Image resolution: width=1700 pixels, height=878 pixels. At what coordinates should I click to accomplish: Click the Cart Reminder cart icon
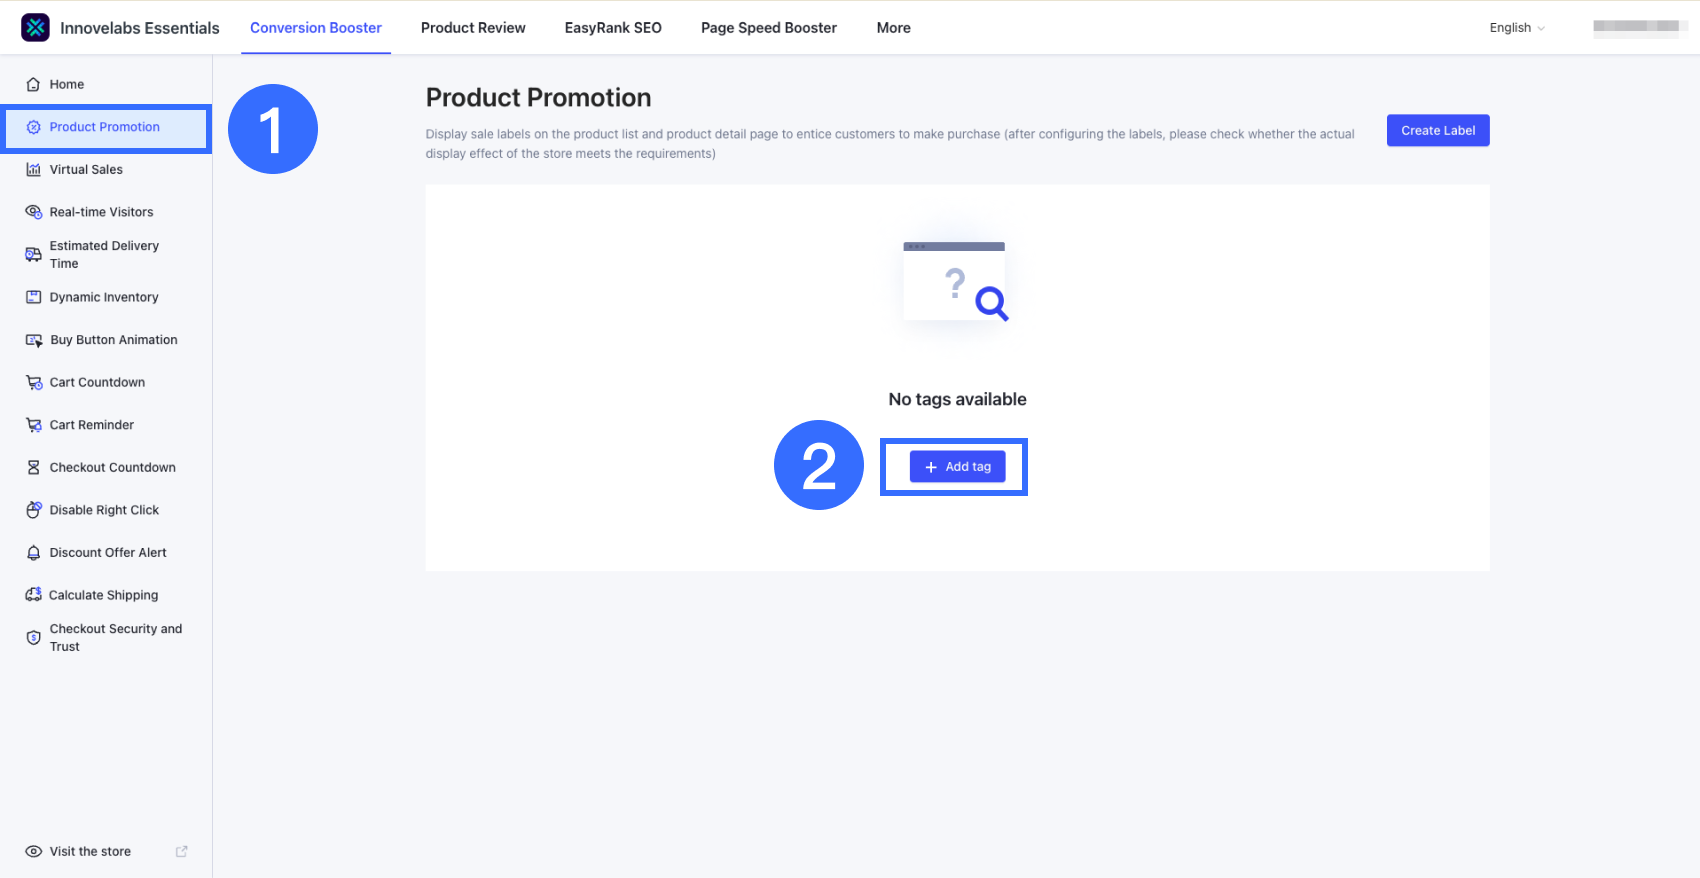tap(33, 425)
